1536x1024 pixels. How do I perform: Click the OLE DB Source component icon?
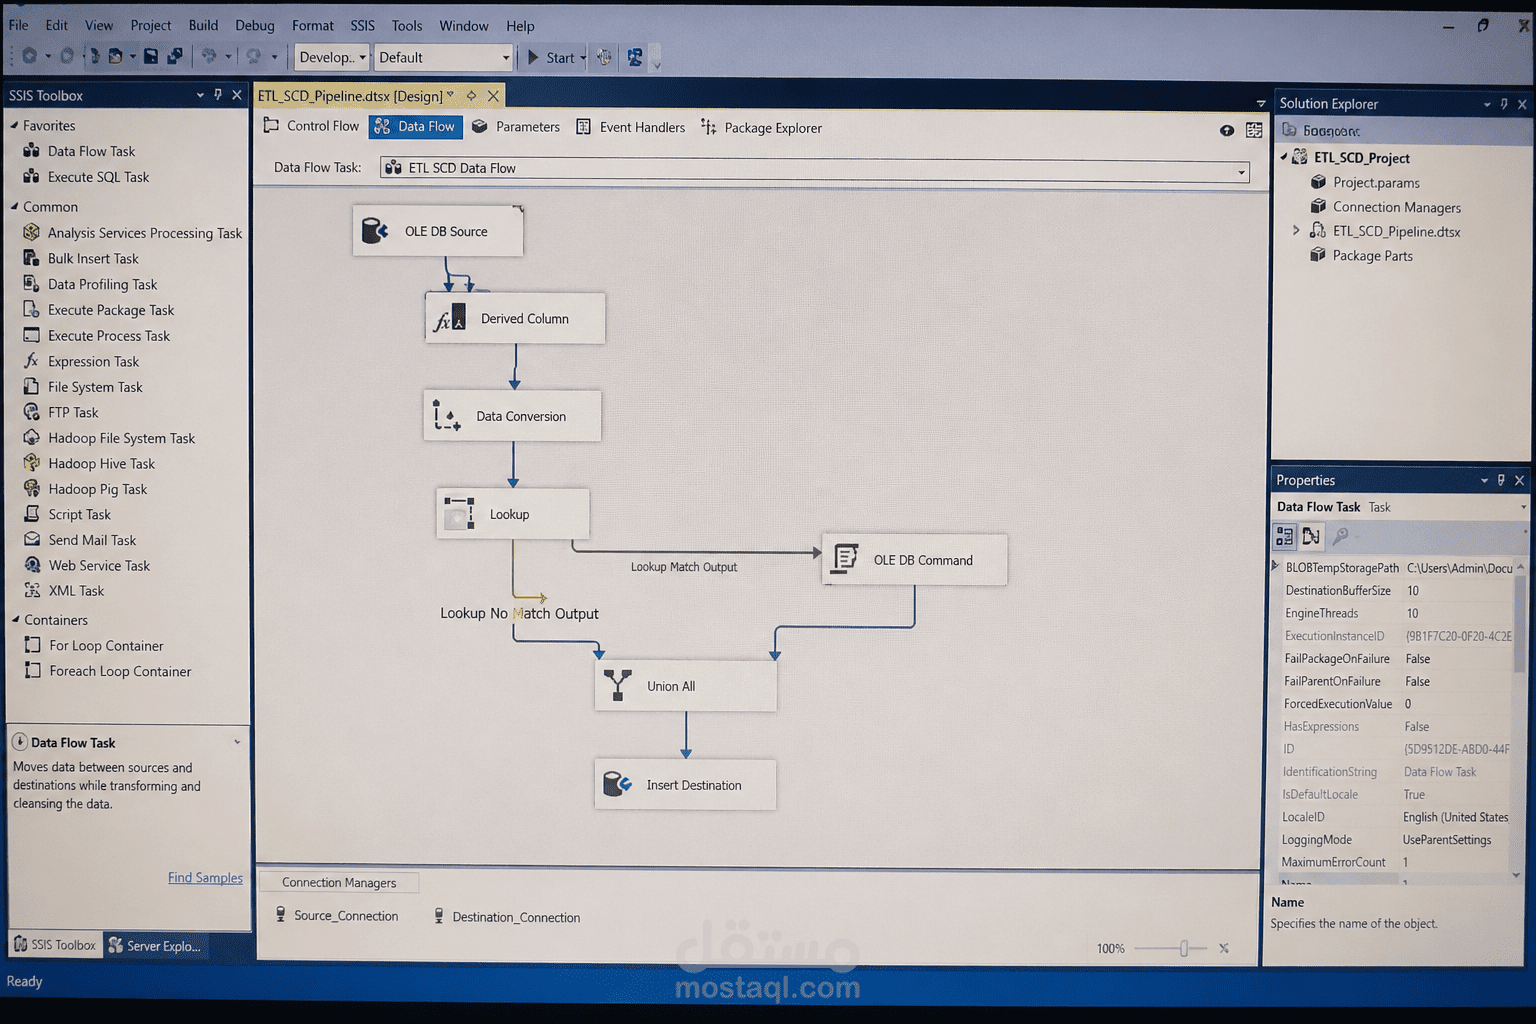(375, 231)
